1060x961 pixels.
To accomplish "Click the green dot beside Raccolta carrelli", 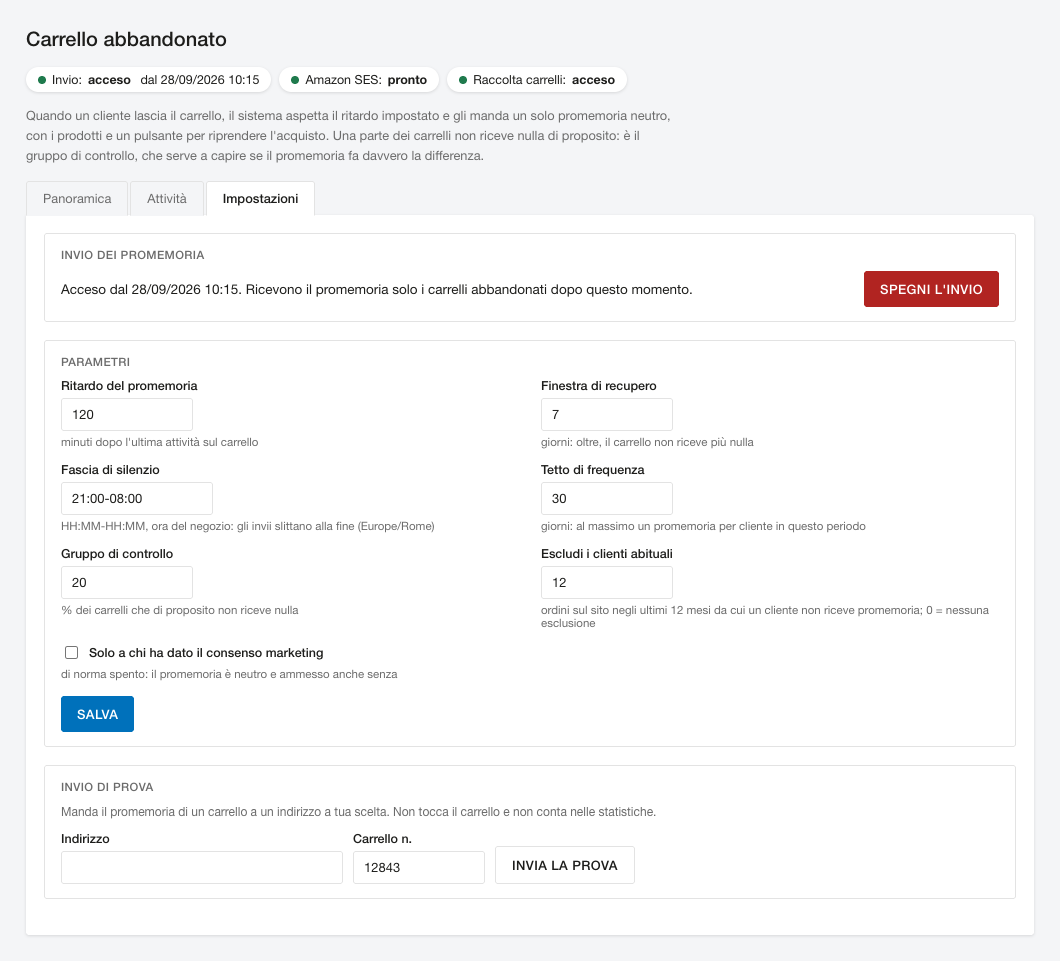I will point(463,80).
